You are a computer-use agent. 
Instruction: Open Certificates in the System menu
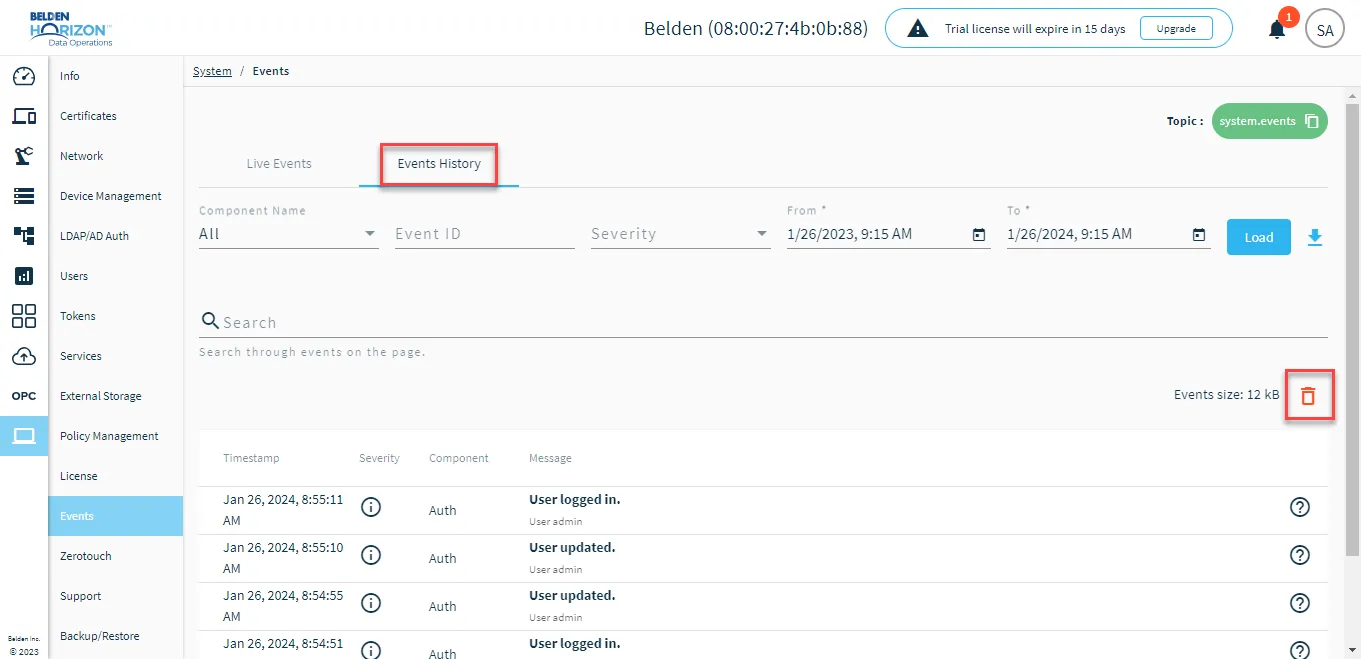tap(88, 116)
